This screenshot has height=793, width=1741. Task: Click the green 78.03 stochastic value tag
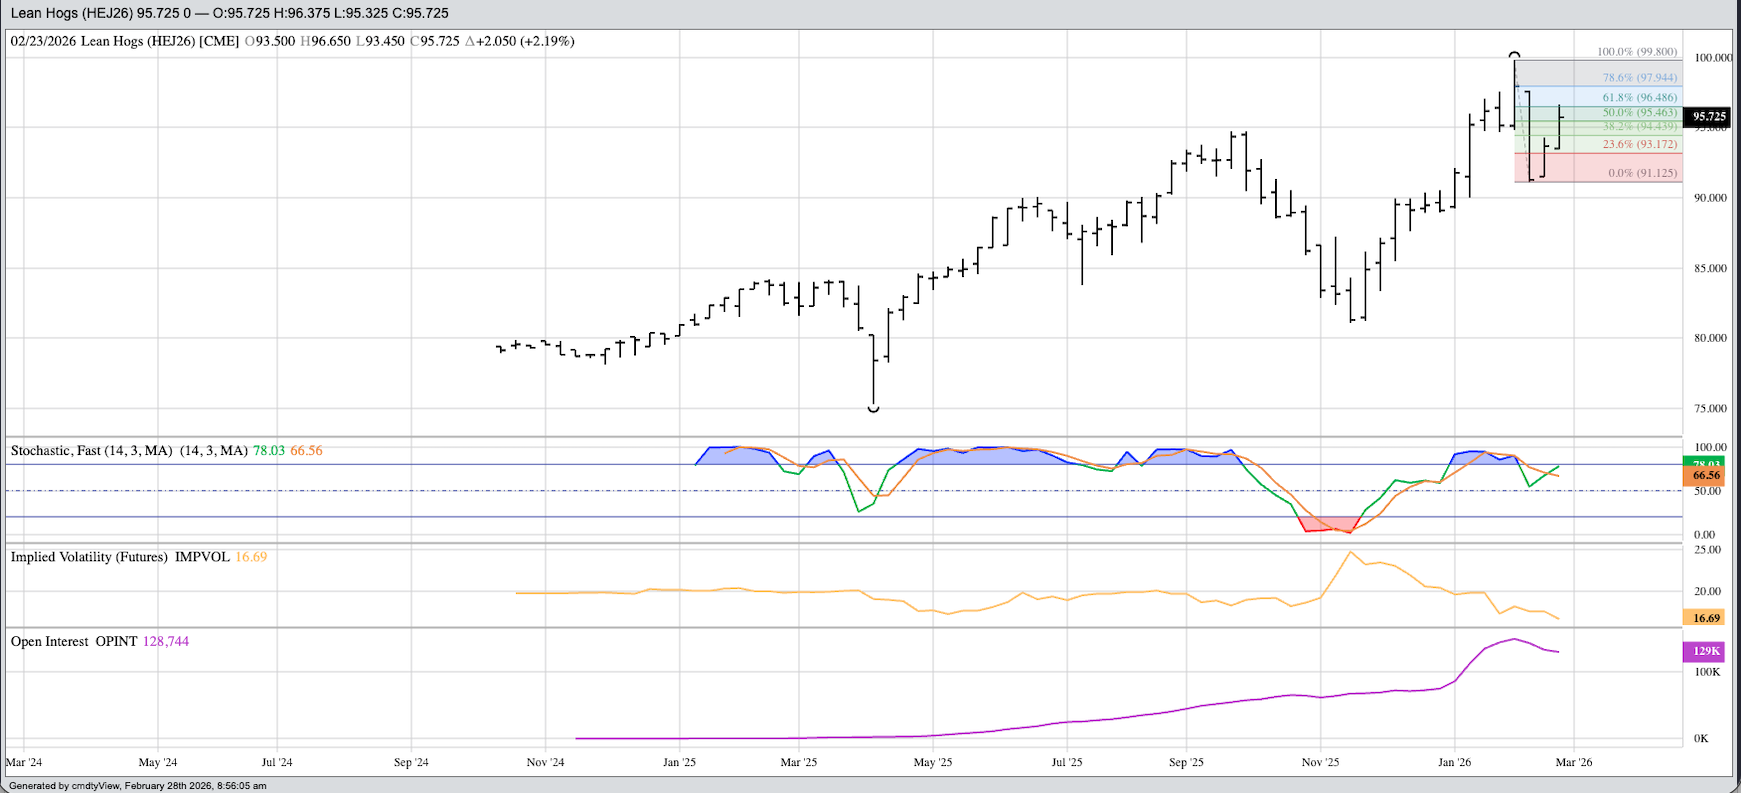[x=1706, y=464]
